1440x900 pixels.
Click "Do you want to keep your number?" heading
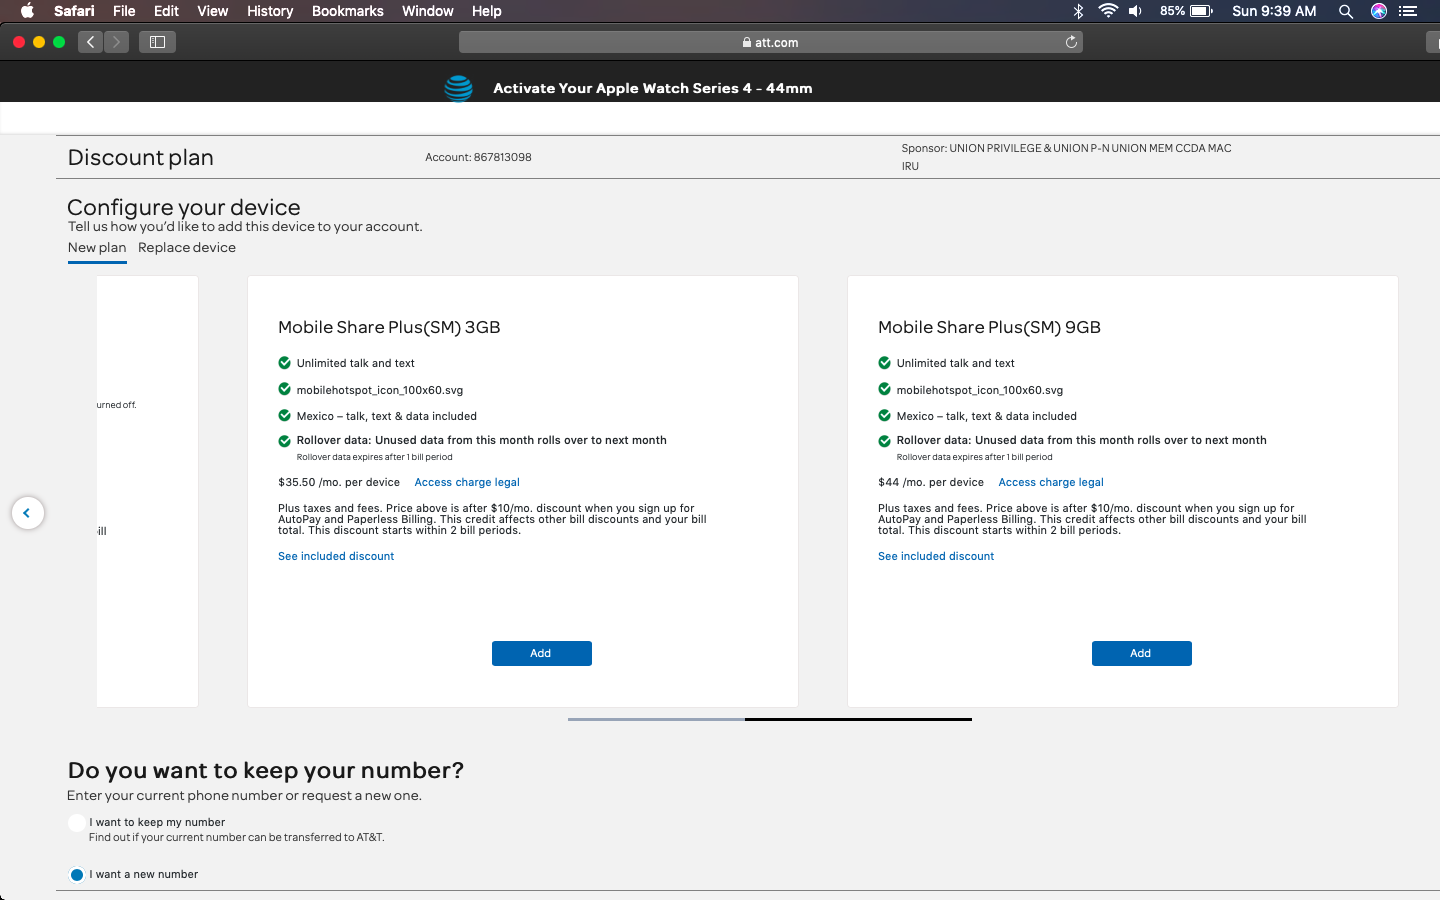tap(266, 770)
